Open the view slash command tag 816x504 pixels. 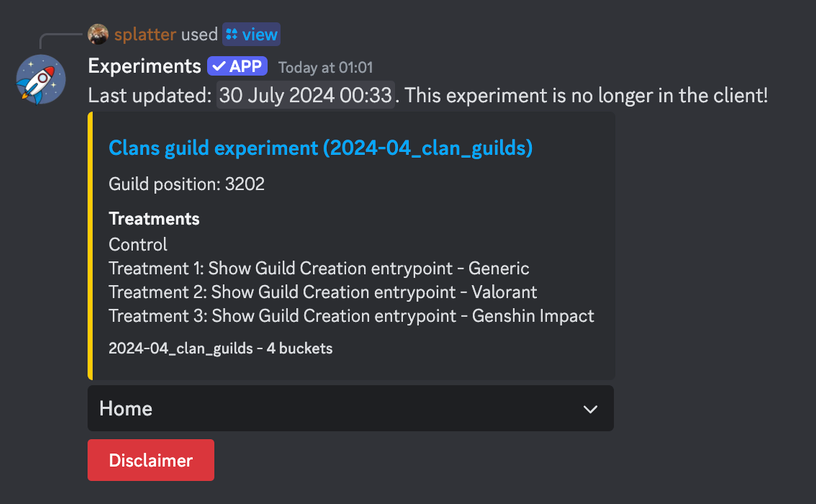(x=251, y=34)
